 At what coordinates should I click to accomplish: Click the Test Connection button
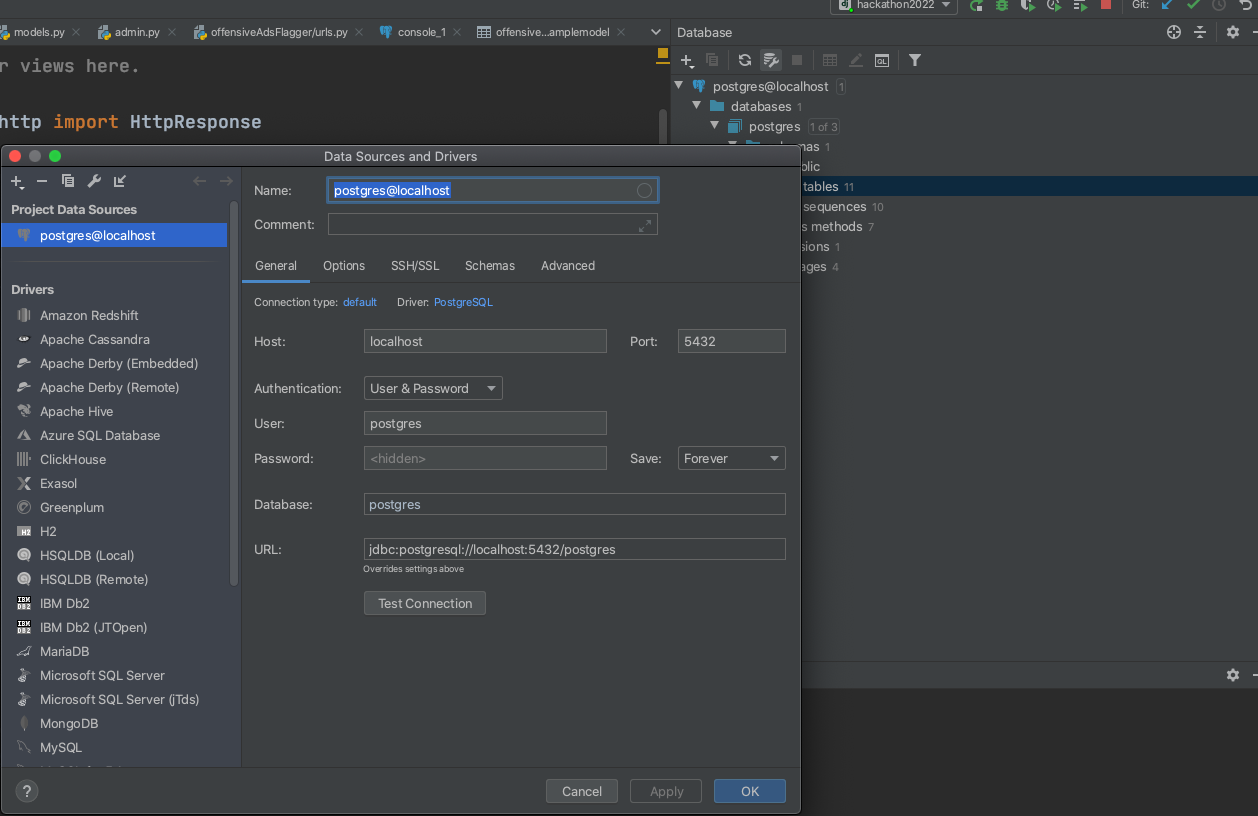point(425,603)
